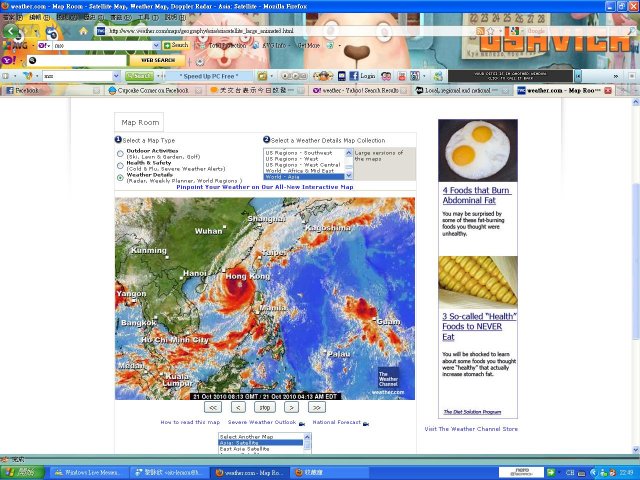Click the stop animation button
The height and width of the screenshot is (480, 640).
tap(265, 408)
